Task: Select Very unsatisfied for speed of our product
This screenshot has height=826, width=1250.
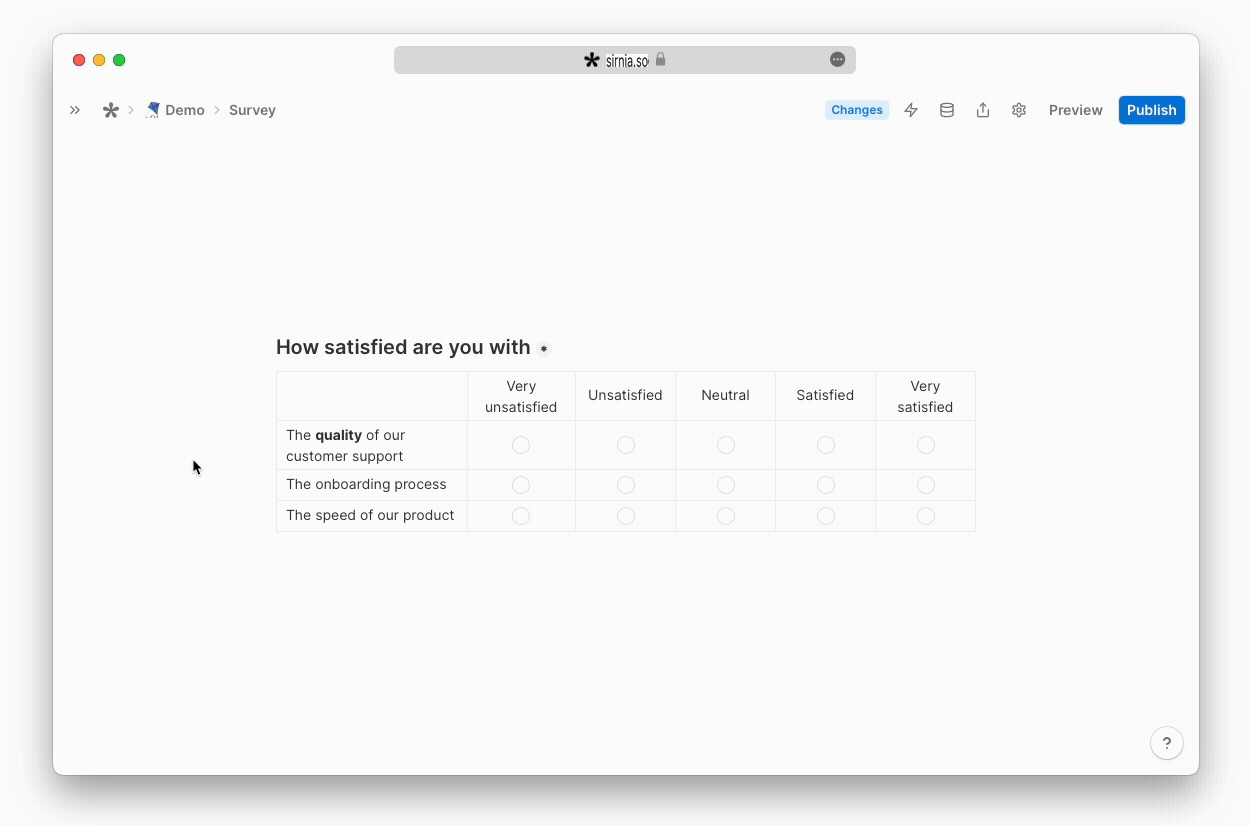Action: 521,516
